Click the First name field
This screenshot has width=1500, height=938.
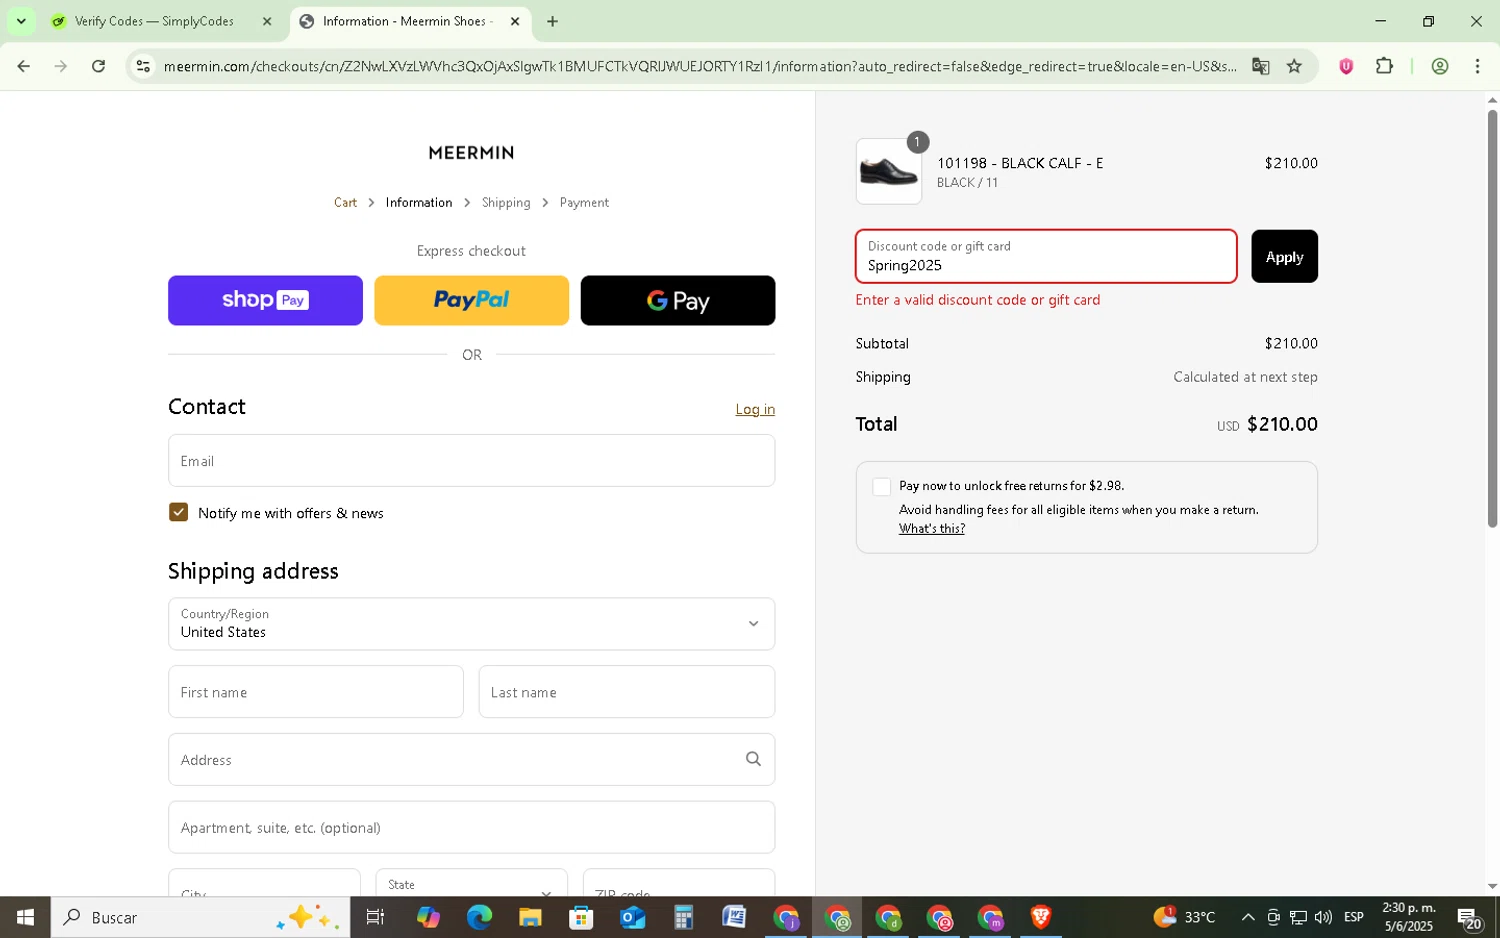(315, 692)
